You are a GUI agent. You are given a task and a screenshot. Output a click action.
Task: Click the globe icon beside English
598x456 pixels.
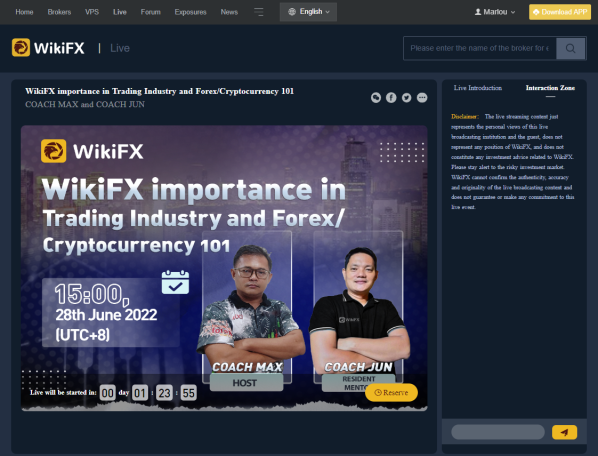click(292, 12)
